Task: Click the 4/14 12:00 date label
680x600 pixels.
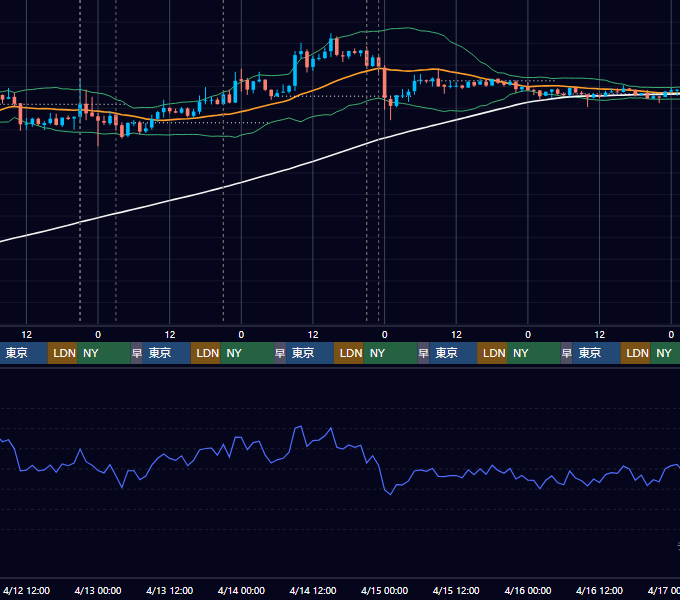Action: tap(313, 590)
